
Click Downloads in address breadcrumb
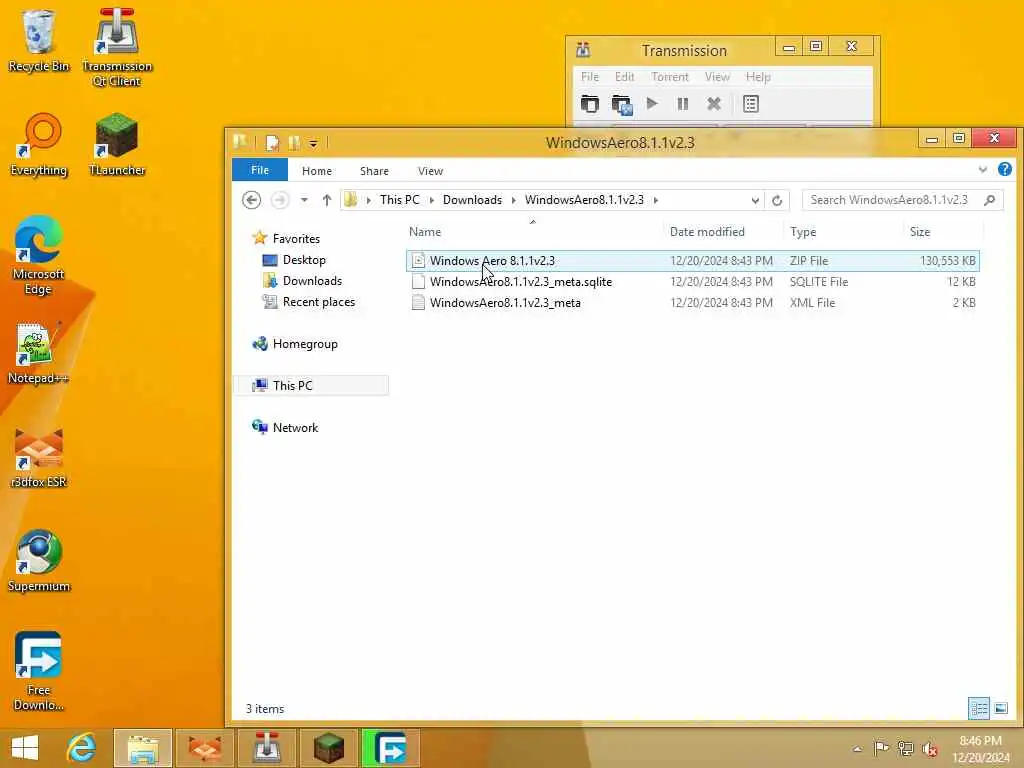click(472, 200)
